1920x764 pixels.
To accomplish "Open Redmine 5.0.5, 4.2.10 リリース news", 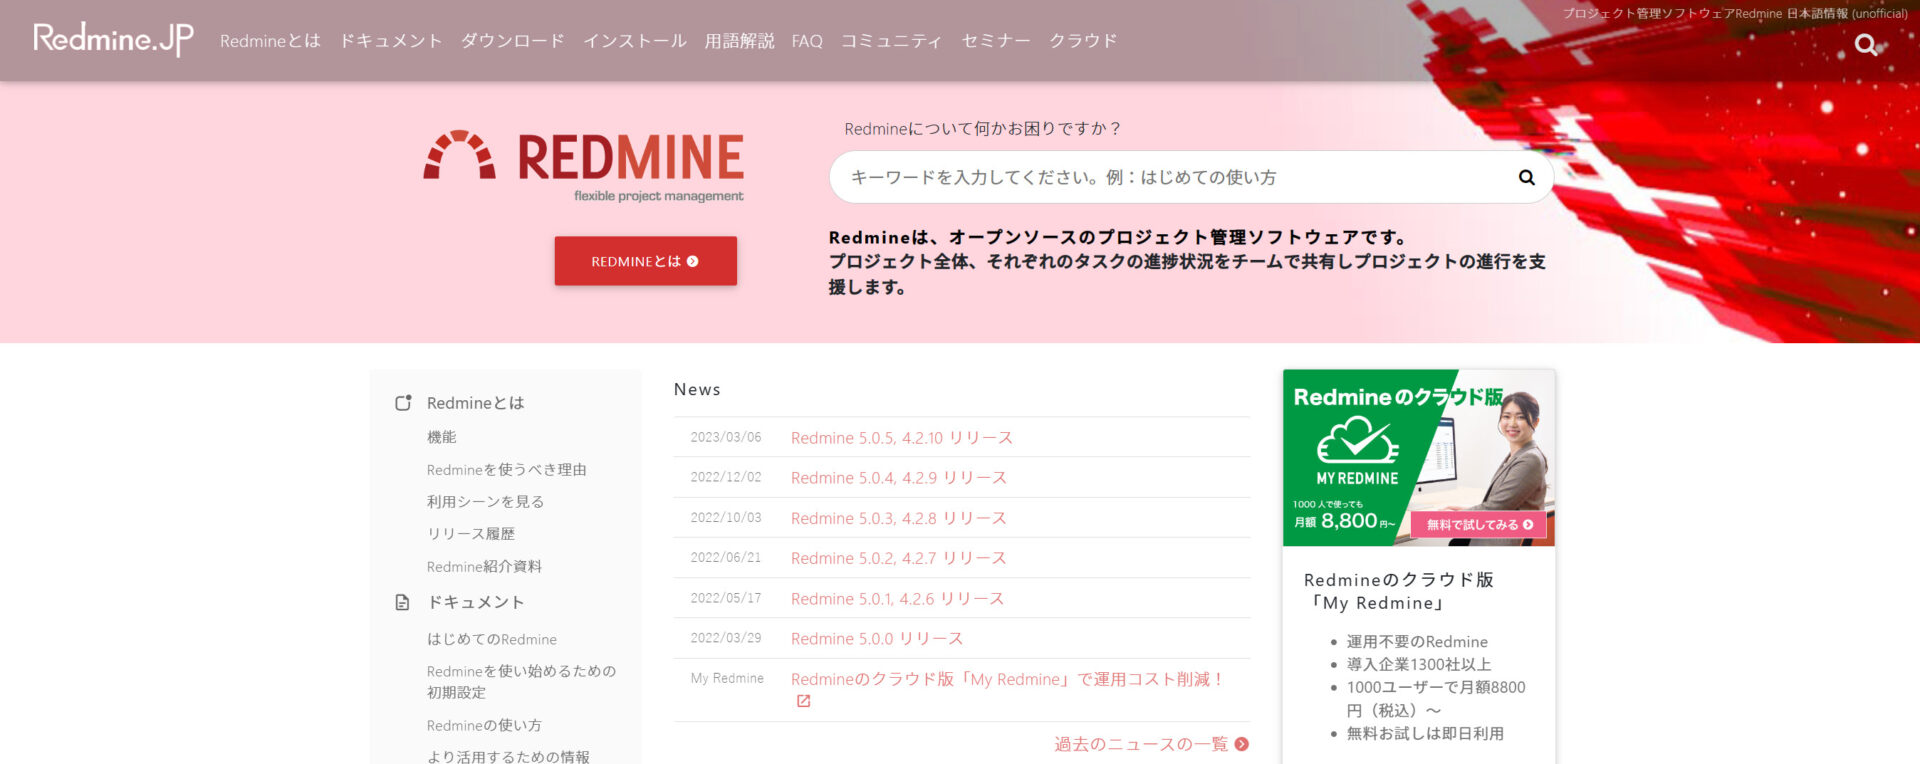I will pos(901,438).
